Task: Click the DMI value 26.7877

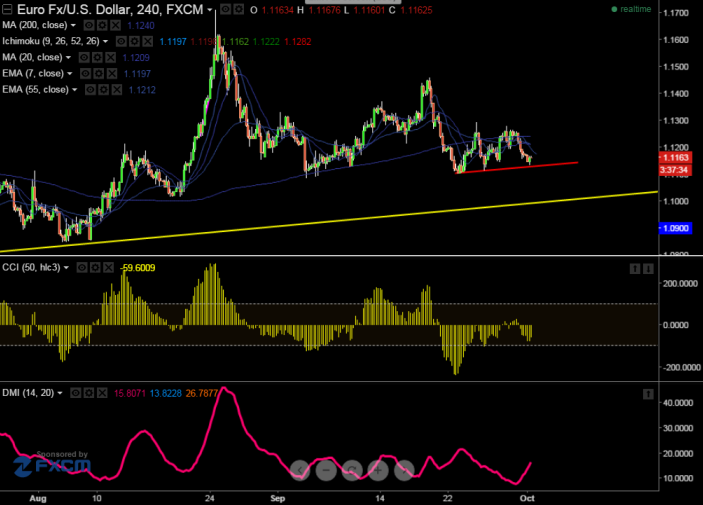Action: (x=202, y=393)
